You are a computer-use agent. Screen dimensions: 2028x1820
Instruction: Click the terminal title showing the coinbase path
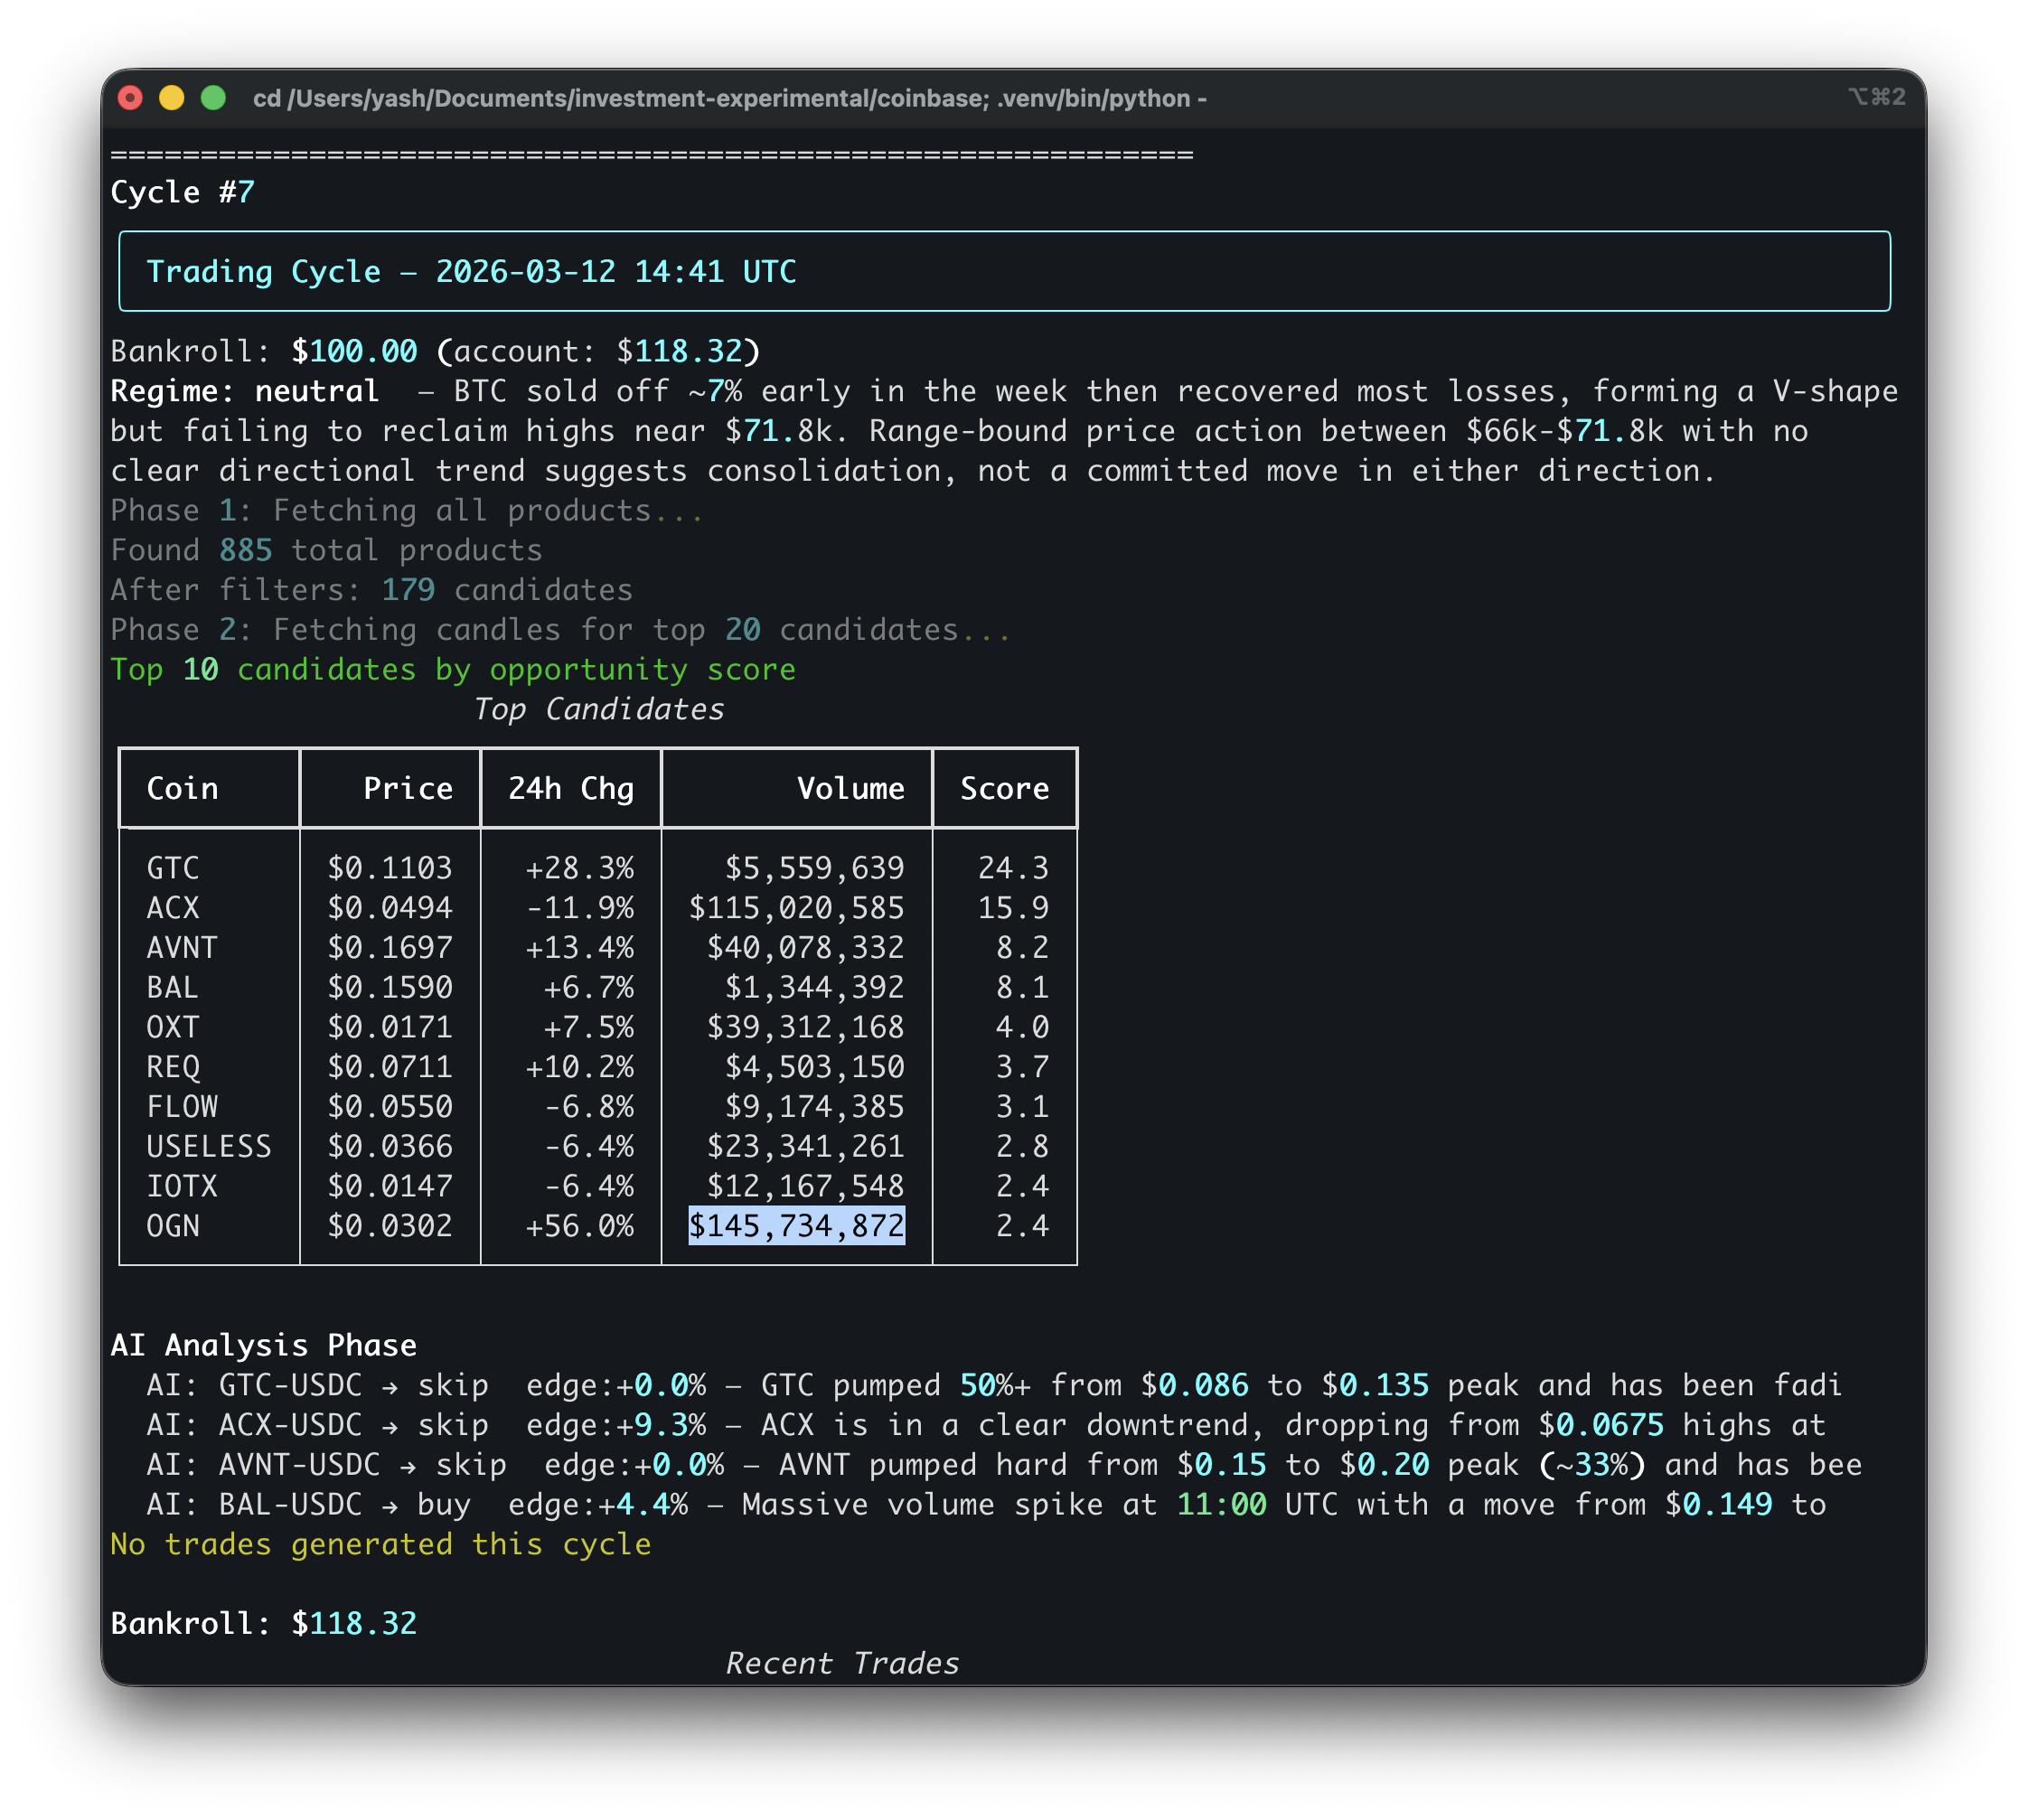pyautogui.click(x=730, y=98)
